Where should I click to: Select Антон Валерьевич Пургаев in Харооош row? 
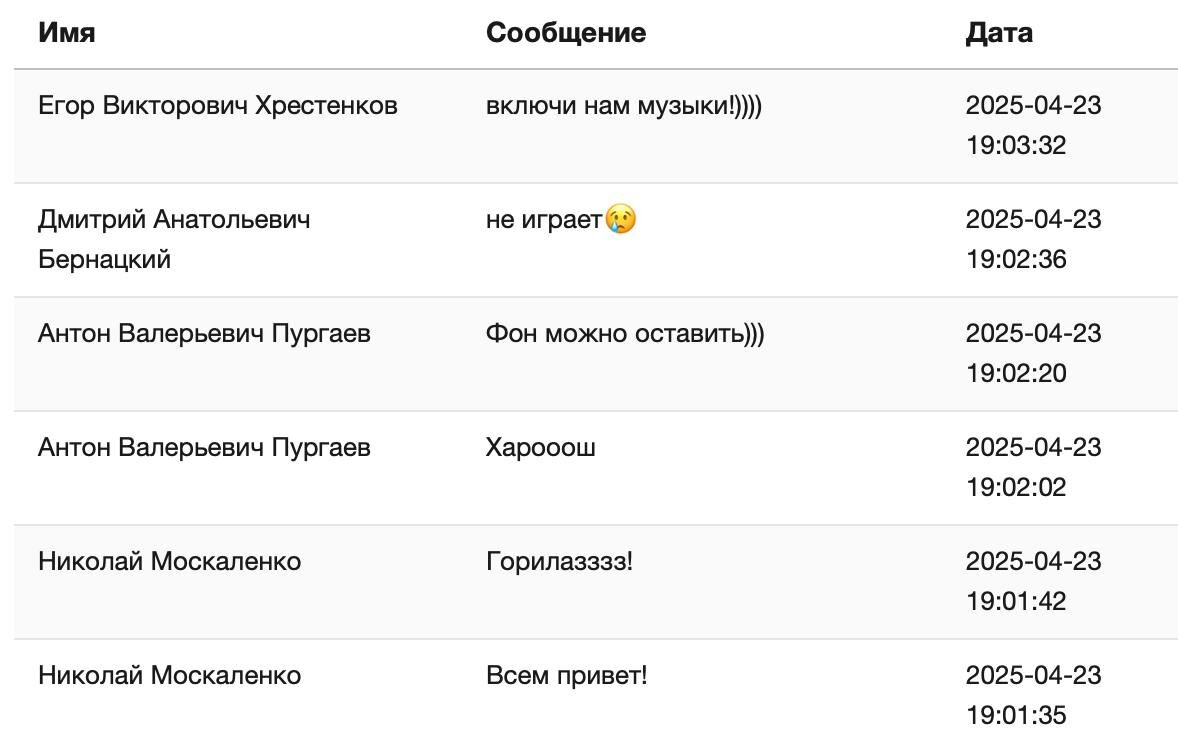coord(204,447)
